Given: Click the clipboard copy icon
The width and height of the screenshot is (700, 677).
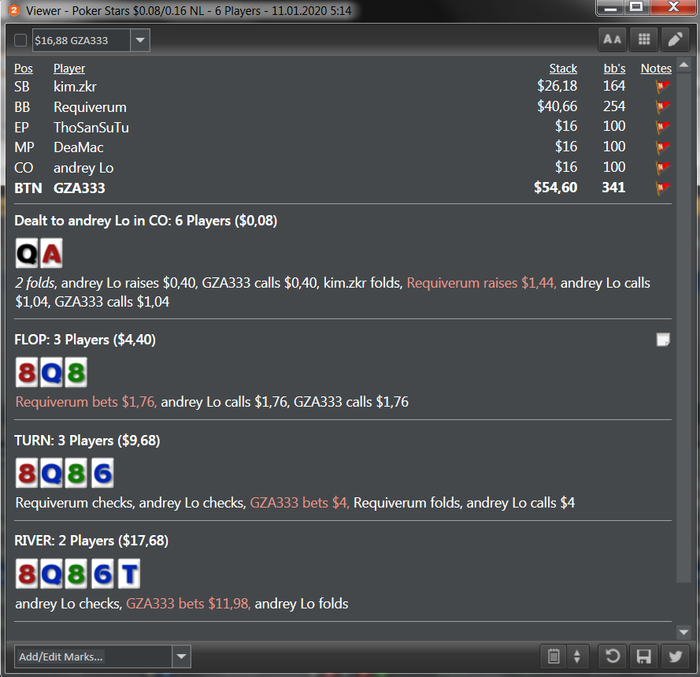Looking at the screenshot, I should click(554, 656).
